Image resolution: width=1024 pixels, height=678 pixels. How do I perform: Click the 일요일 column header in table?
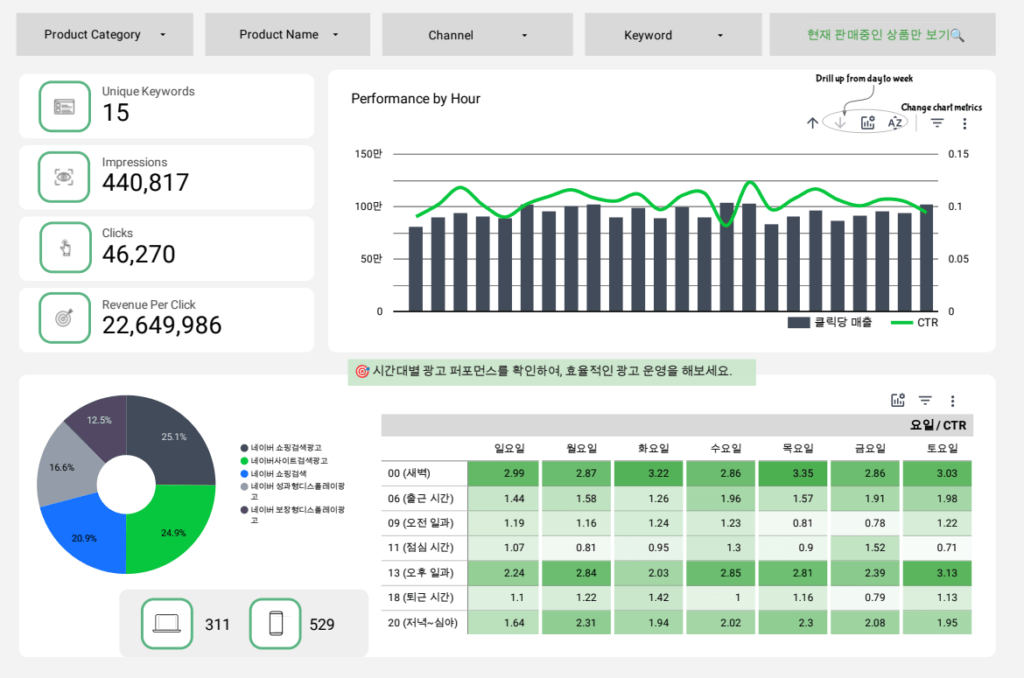click(x=509, y=448)
